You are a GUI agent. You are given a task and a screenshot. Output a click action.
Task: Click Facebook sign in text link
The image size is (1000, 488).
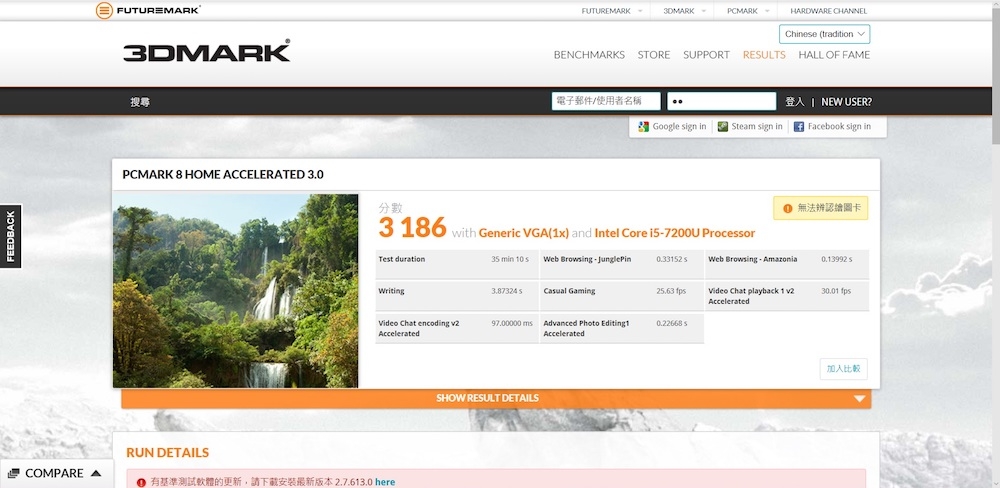pyautogui.click(x=839, y=126)
